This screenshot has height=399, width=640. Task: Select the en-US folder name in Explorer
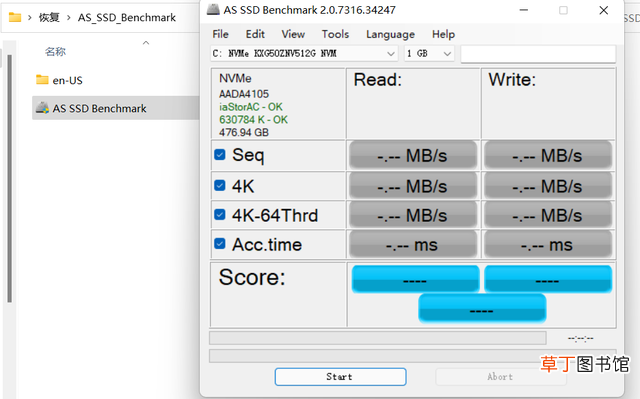68,80
